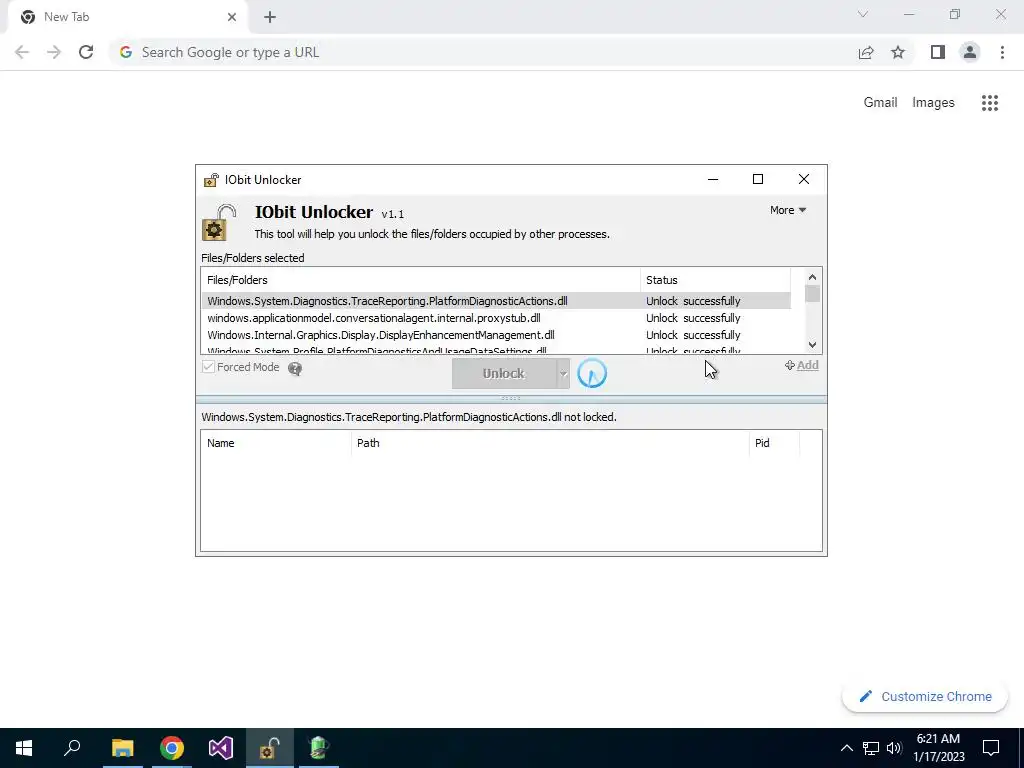The image size is (1024, 768).
Task: Click the IObit Unlocker title bar icon
Action: tap(212, 180)
